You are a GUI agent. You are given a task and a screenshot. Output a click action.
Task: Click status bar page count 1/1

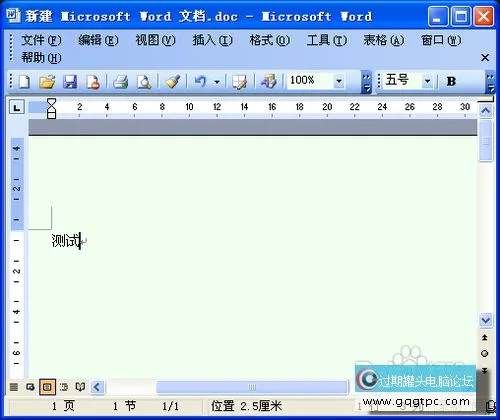(x=170, y=406)
